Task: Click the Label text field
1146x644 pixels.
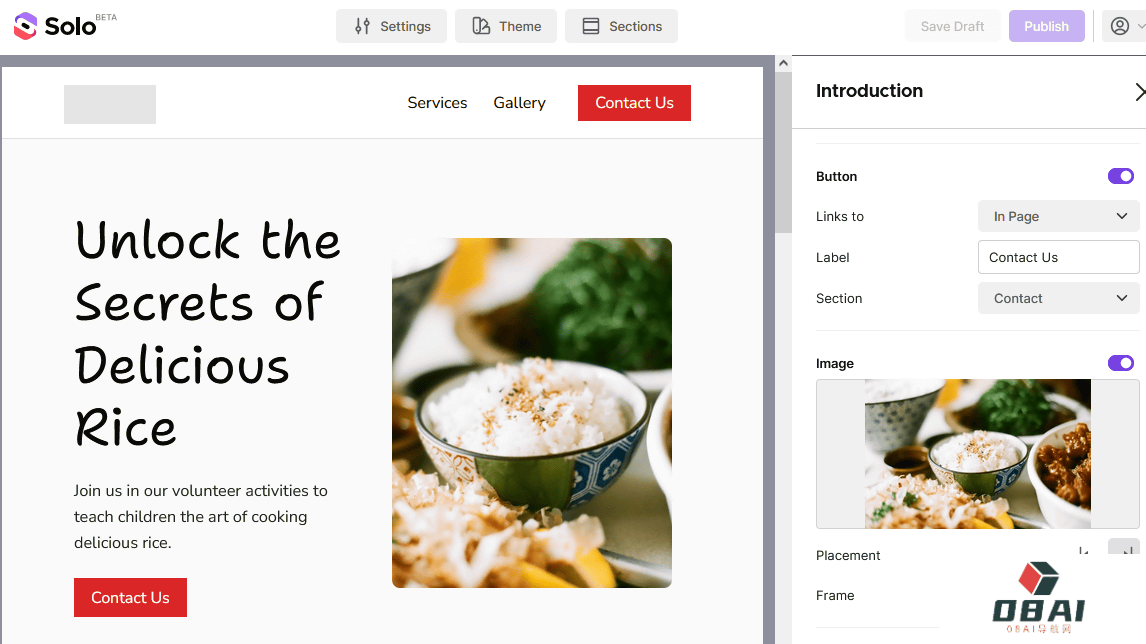Action: pyautogui.click(x=1058, y=257)
